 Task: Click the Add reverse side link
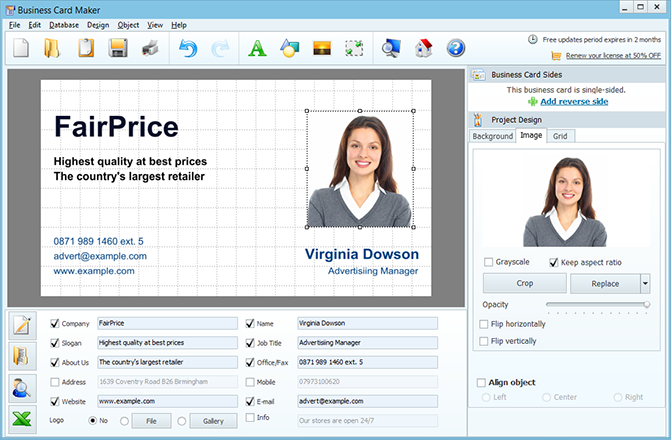574,101
